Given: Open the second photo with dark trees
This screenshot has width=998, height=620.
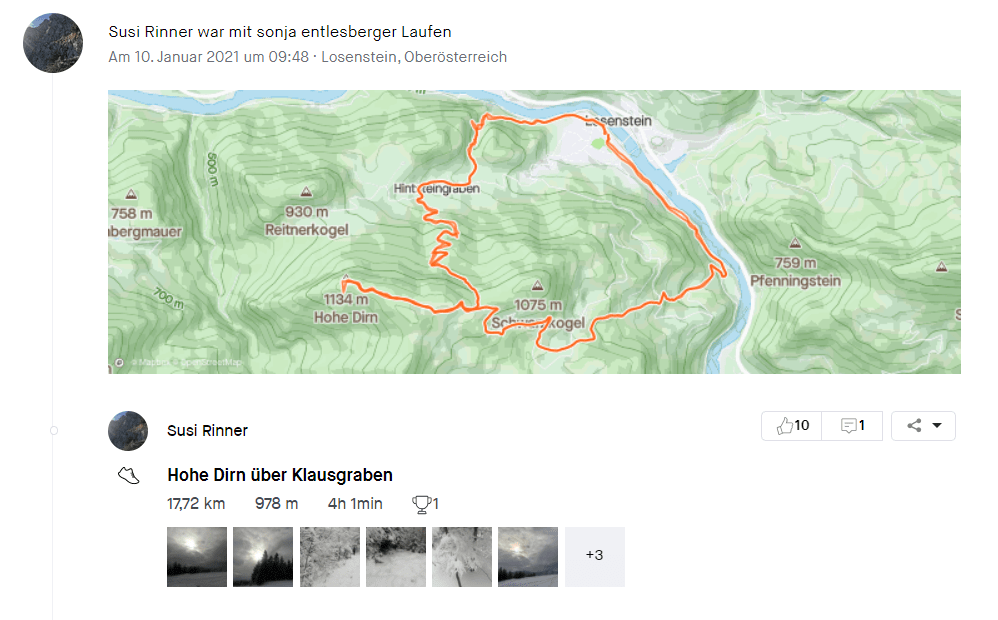Looking at the screenshot, I should pyautogui.click(x=263, y=556).
